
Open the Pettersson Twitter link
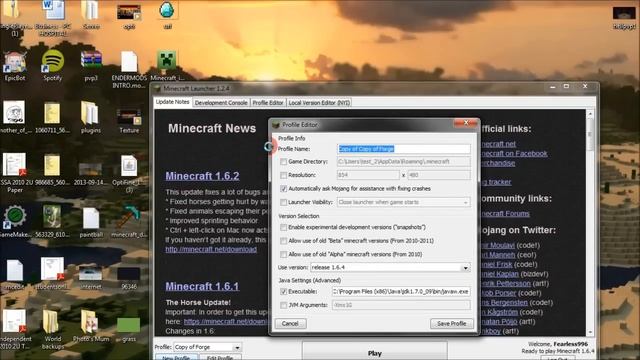(x=506, y=284)
